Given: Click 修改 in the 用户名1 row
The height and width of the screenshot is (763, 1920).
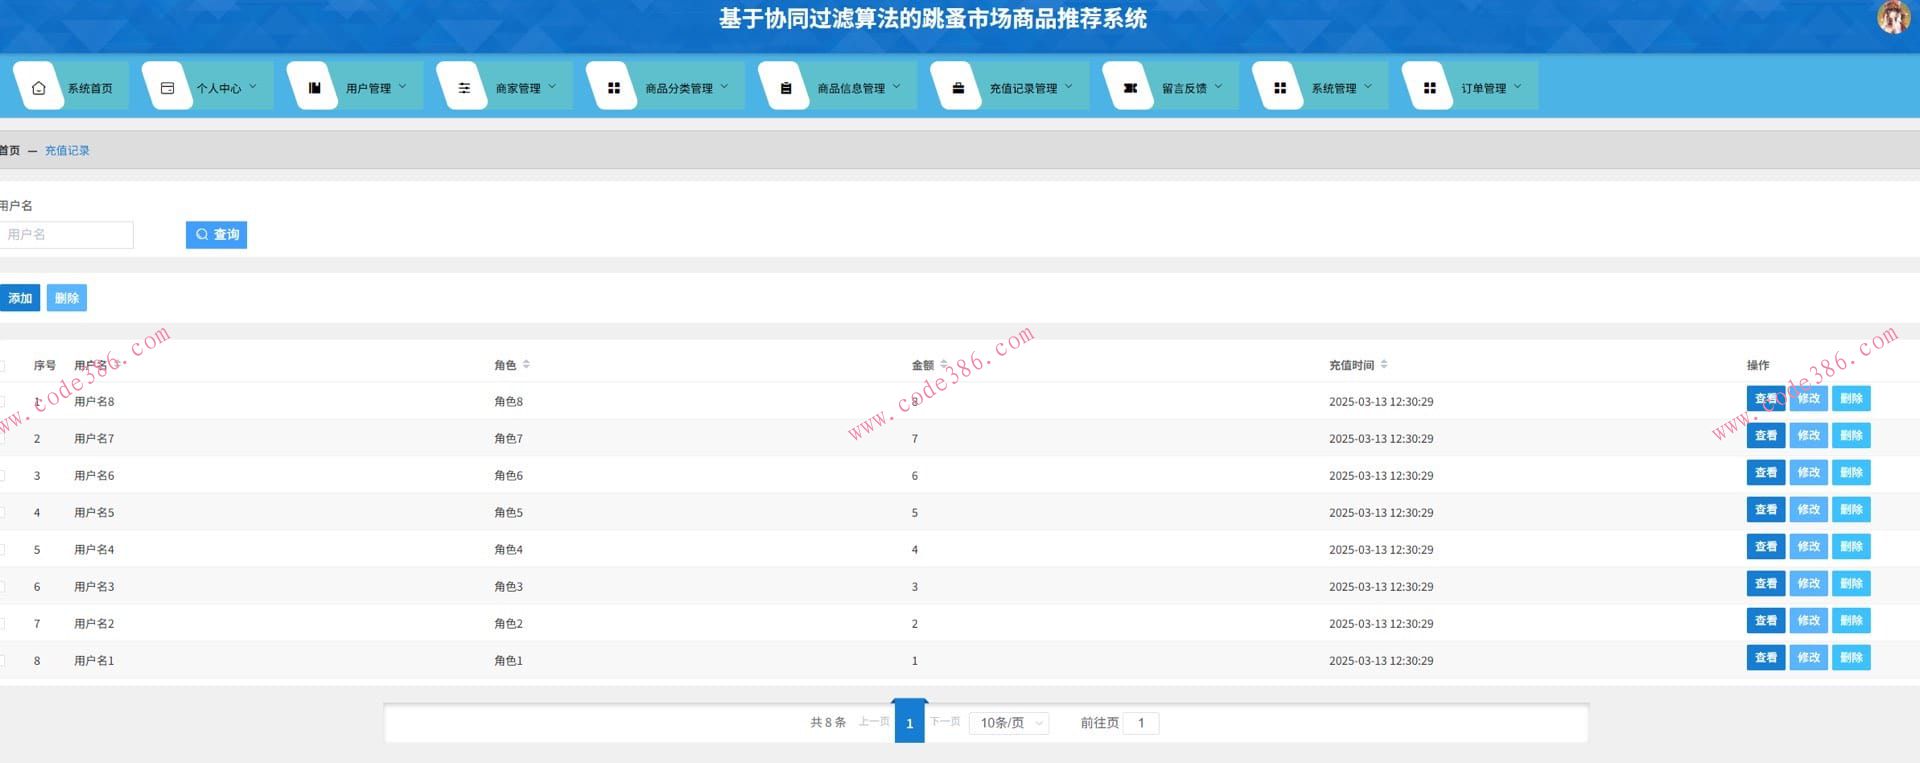Looking at the screenshot, I should (1808, 658).
